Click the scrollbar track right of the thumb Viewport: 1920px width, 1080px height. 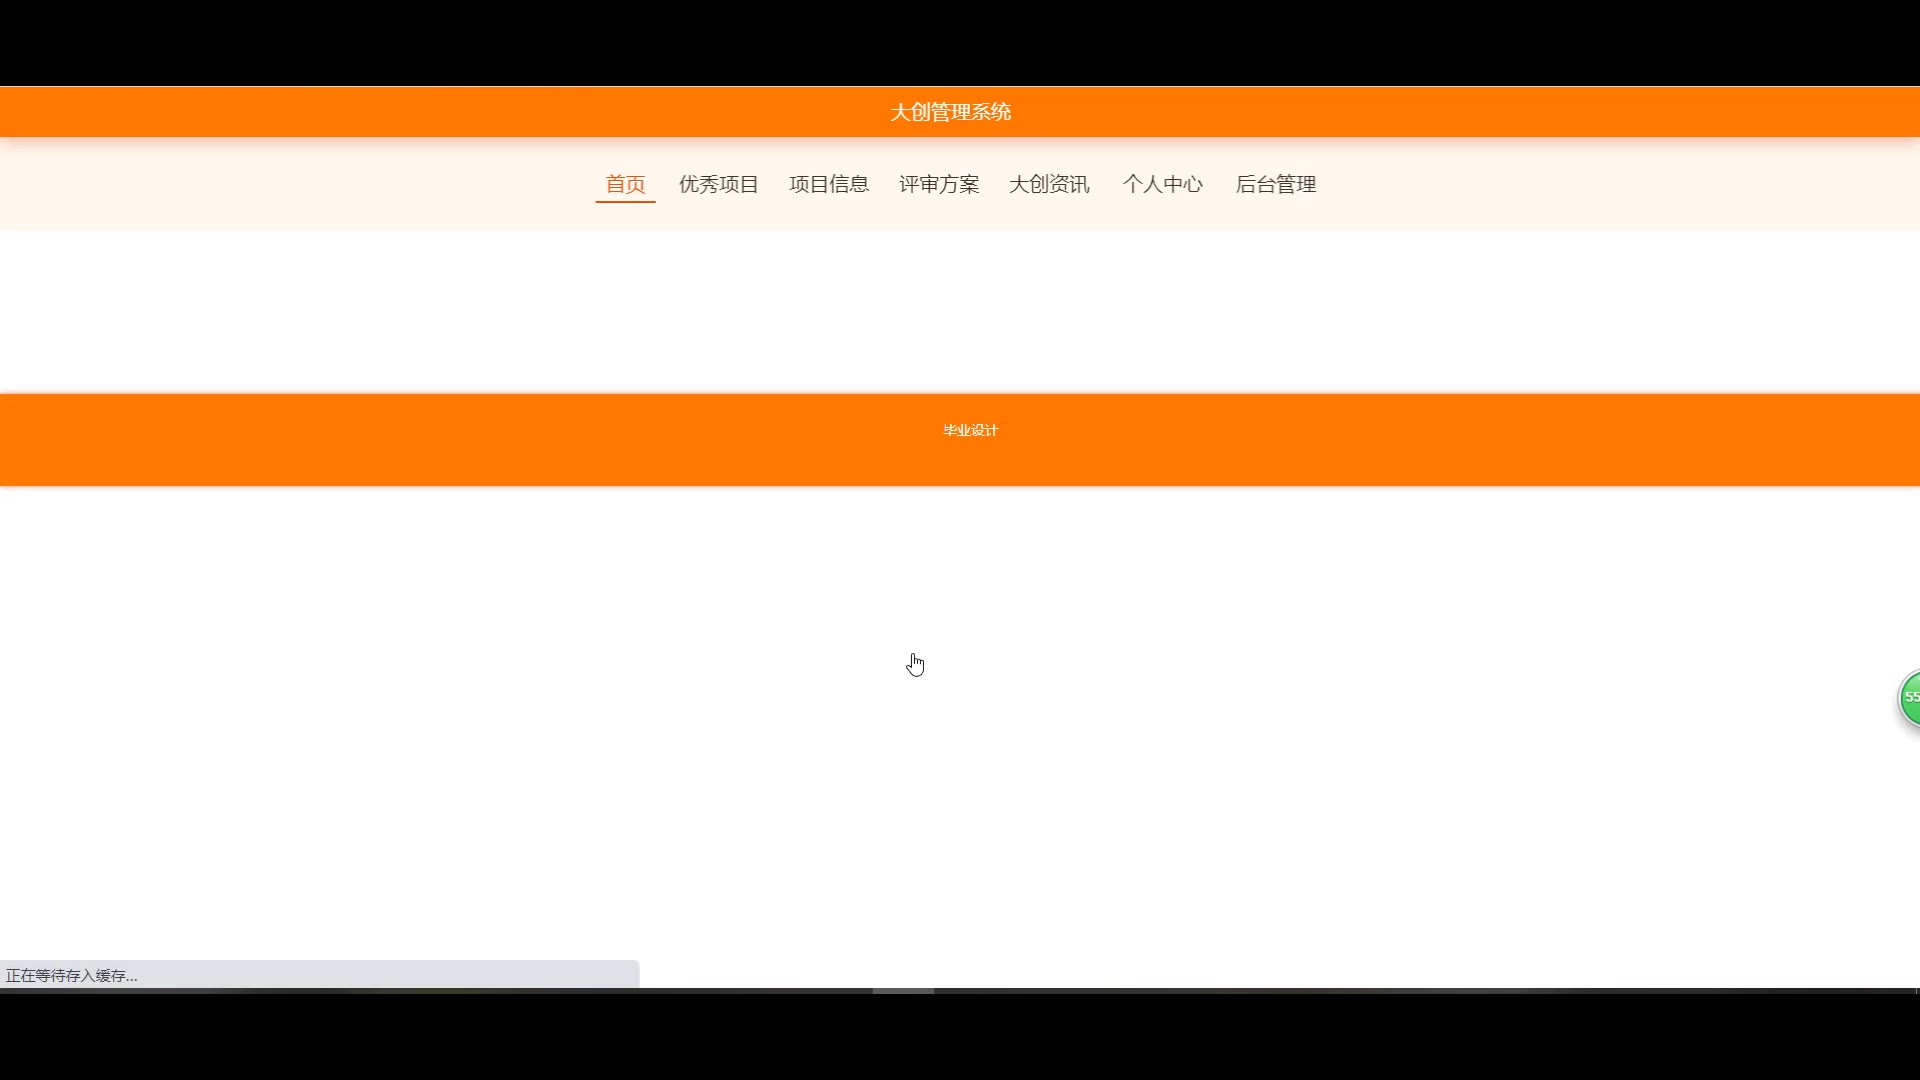[x=1400, y=990]
